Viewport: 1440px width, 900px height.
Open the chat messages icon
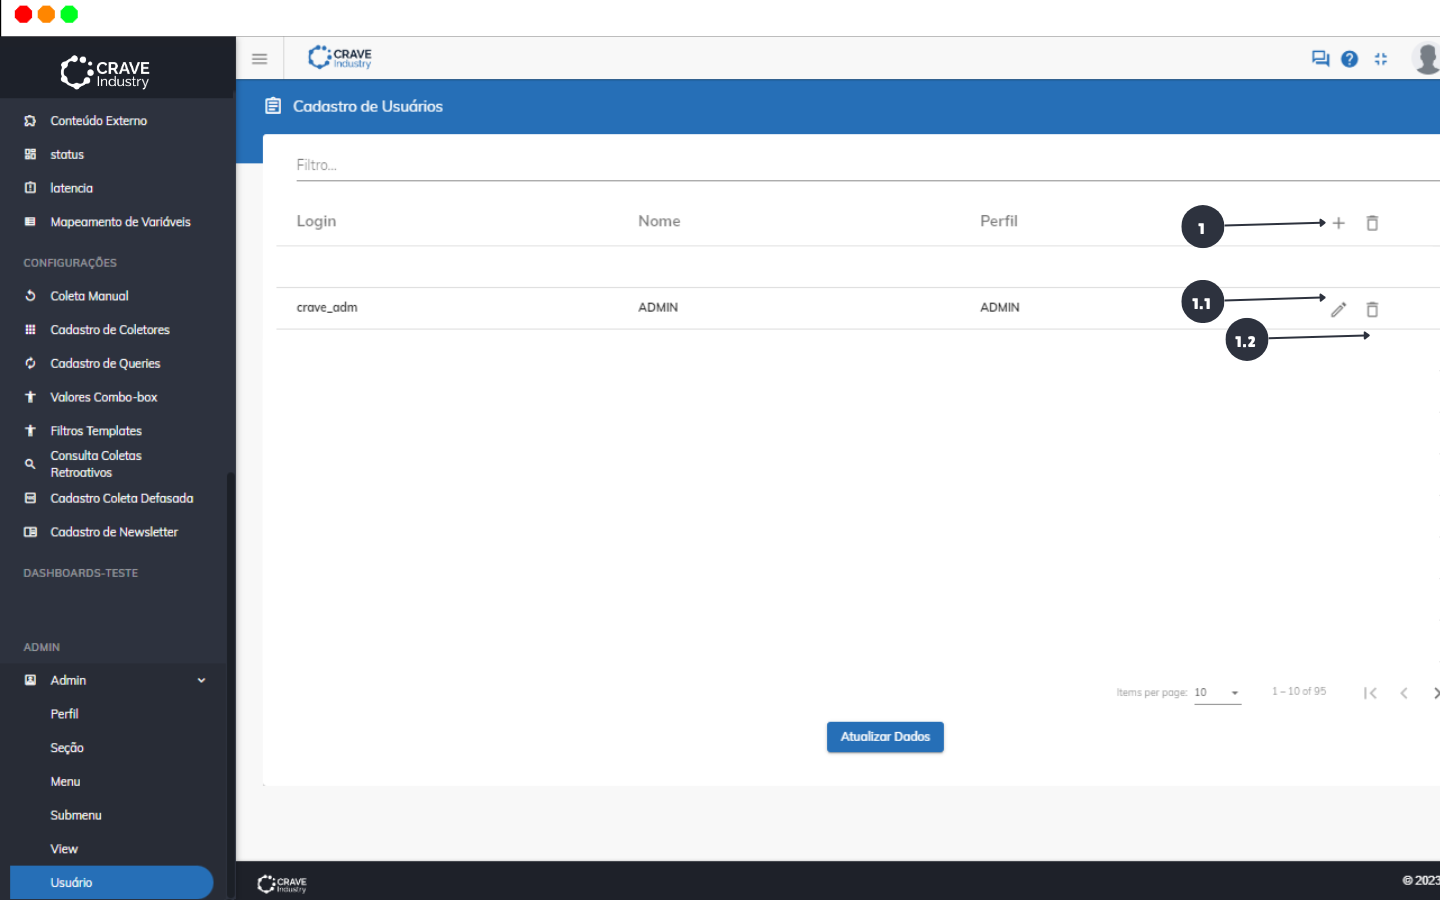[1320, 59]
